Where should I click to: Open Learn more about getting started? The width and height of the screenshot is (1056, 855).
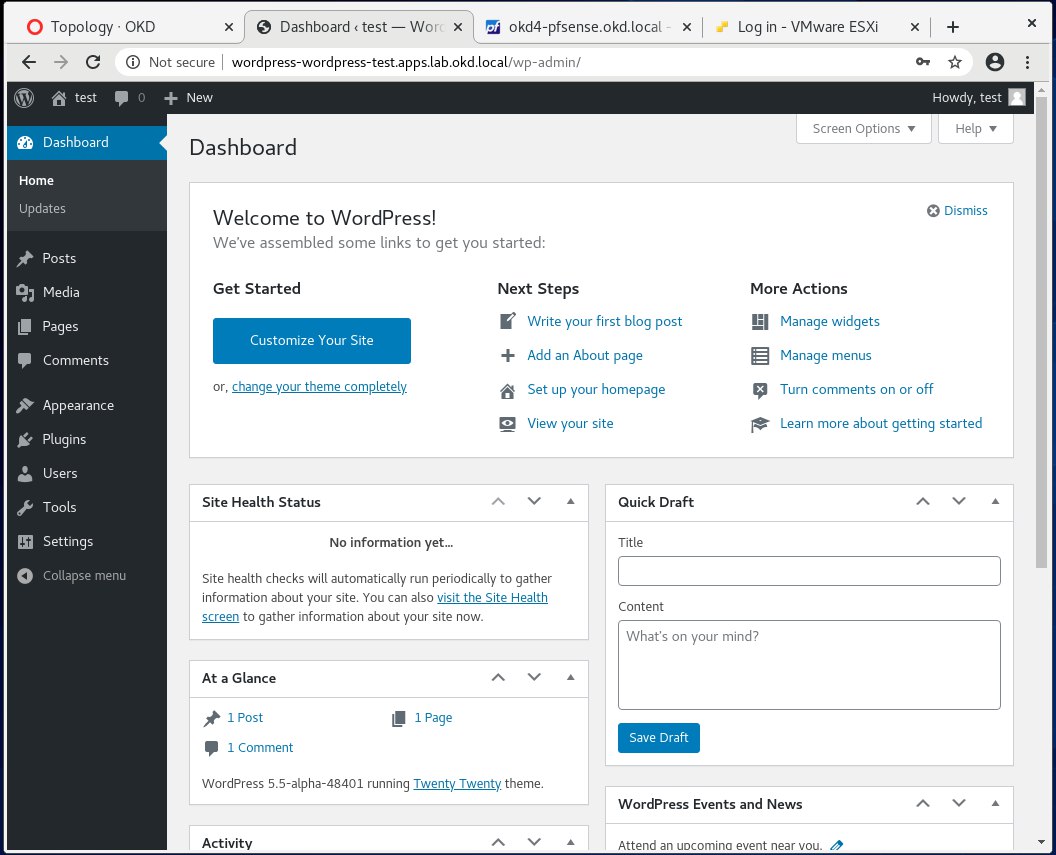881,423
